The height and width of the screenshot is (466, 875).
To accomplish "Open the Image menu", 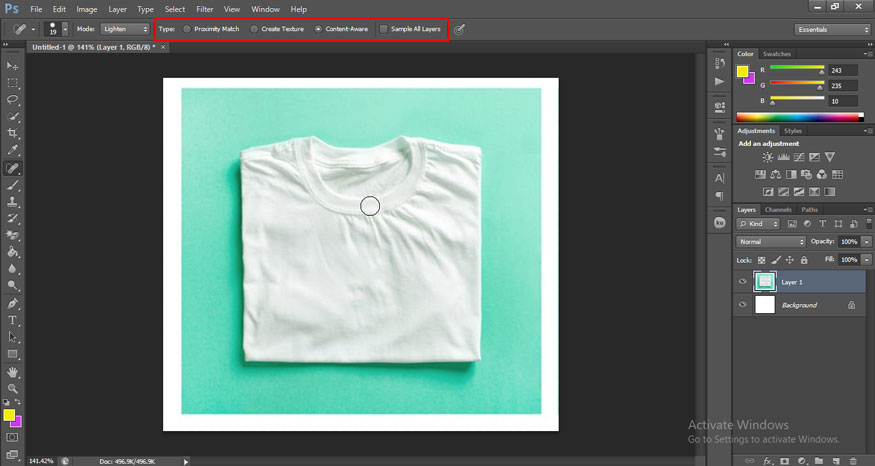I will (86, 9).
